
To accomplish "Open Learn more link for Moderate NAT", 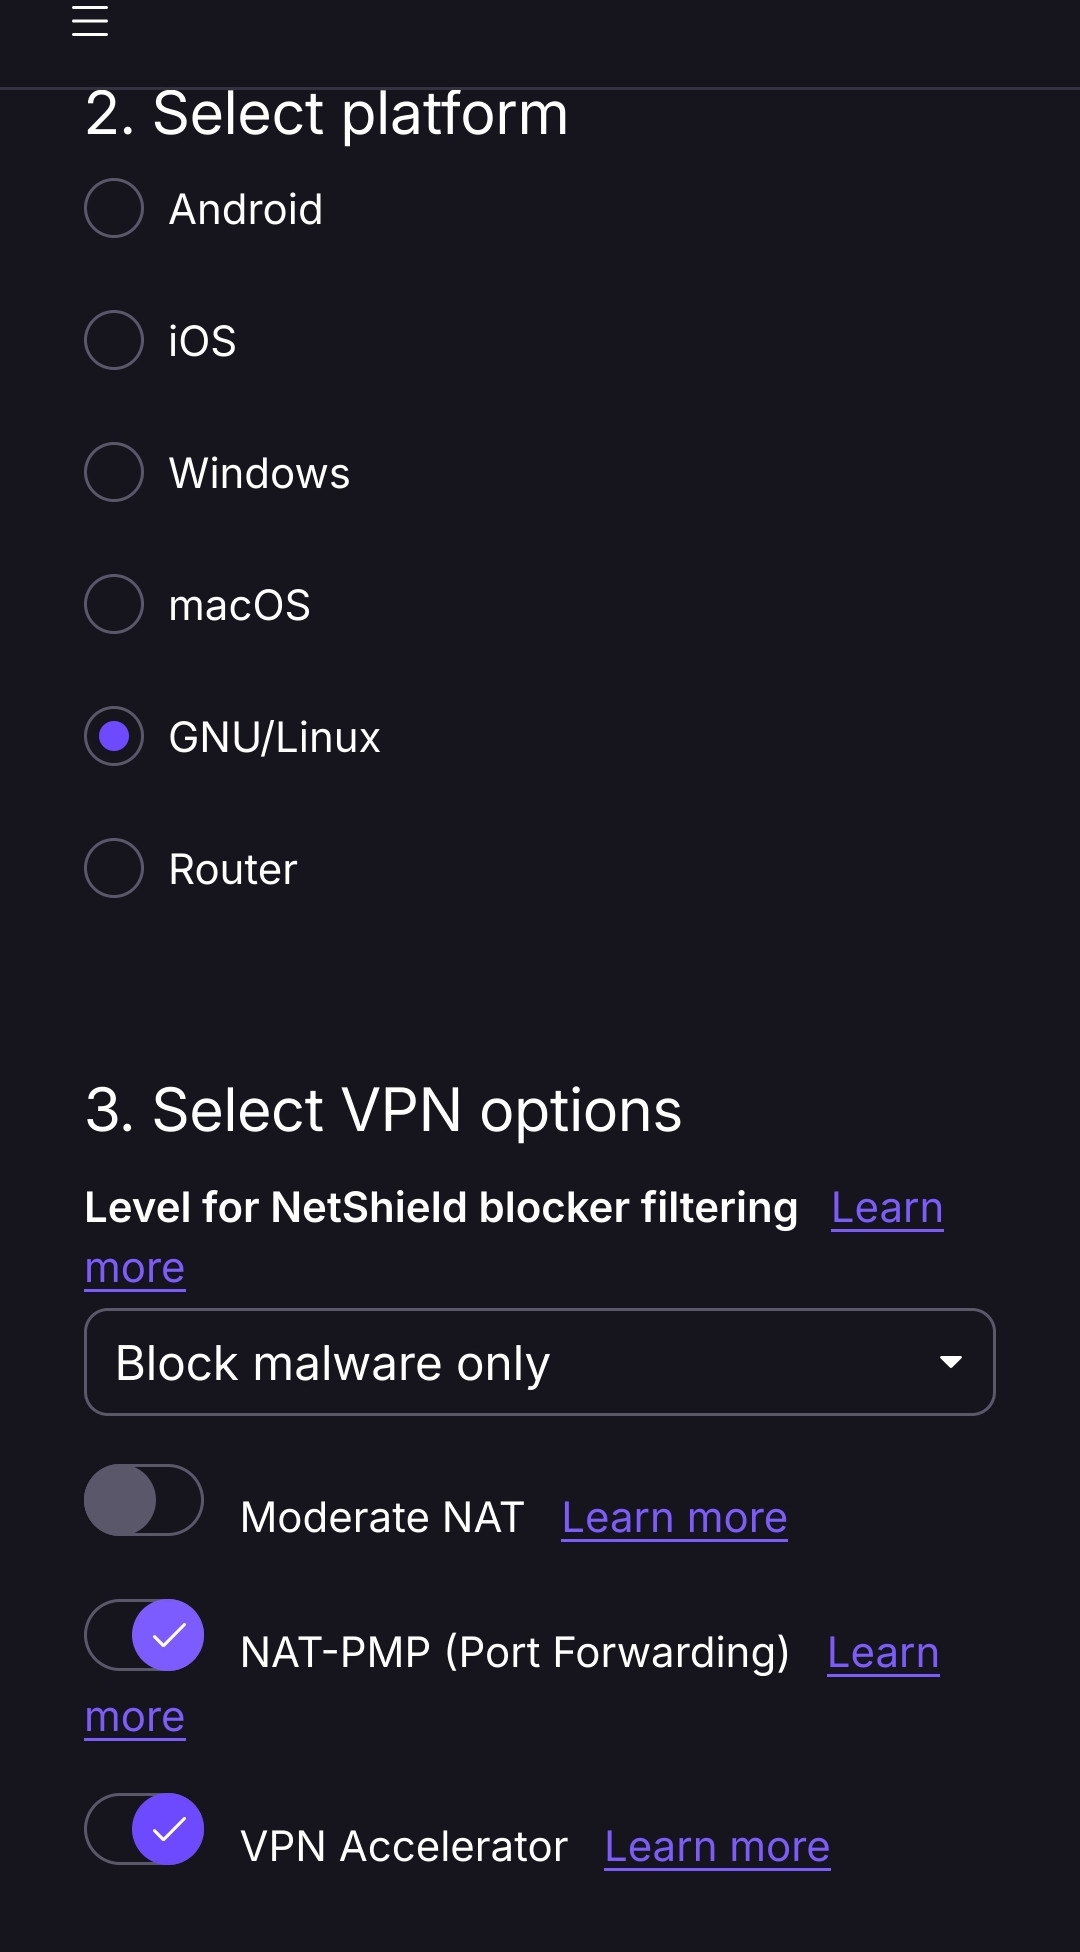I will (674, 1518).
